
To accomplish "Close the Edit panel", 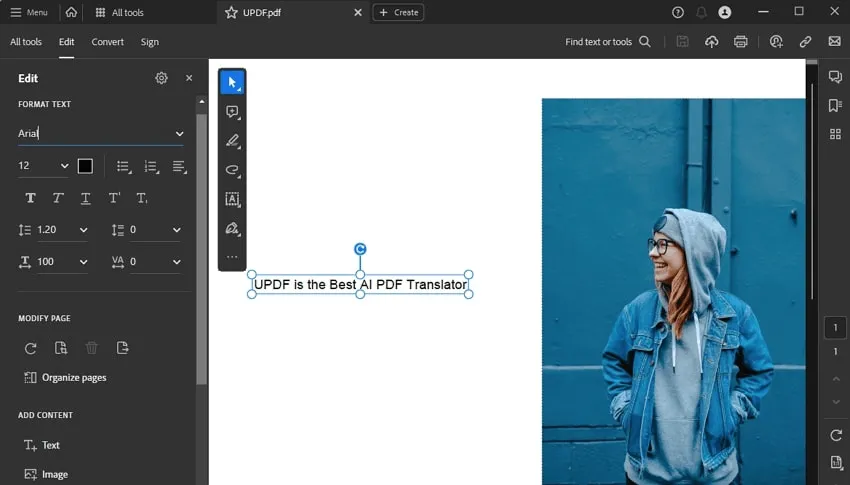I will (189, 78).
